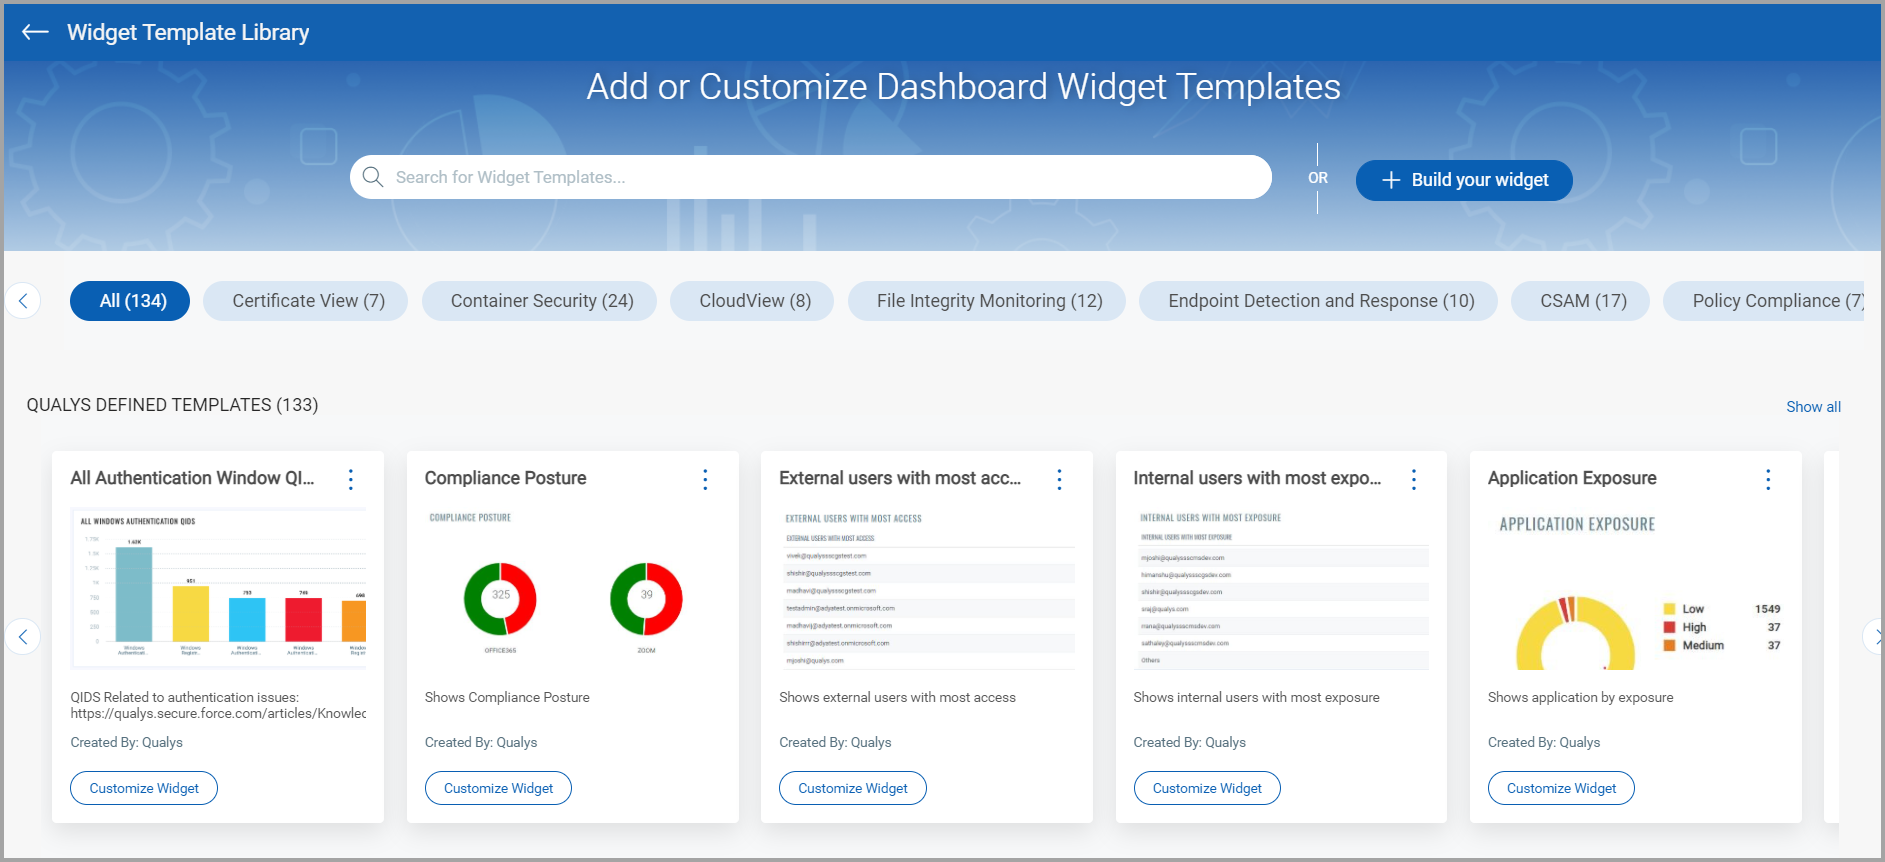Click 'Shows internal users with most exposure' text

(x=1256, y=697)
